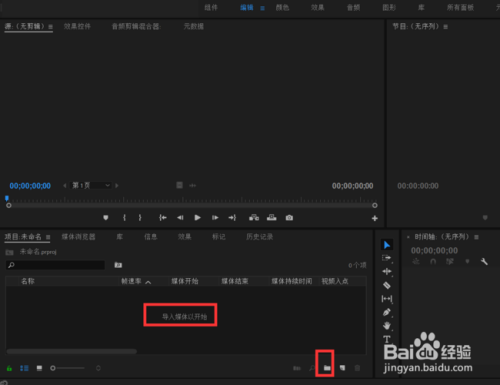Go to next page arrow beside 第1页
500x385 pixels.
[117, 185]
